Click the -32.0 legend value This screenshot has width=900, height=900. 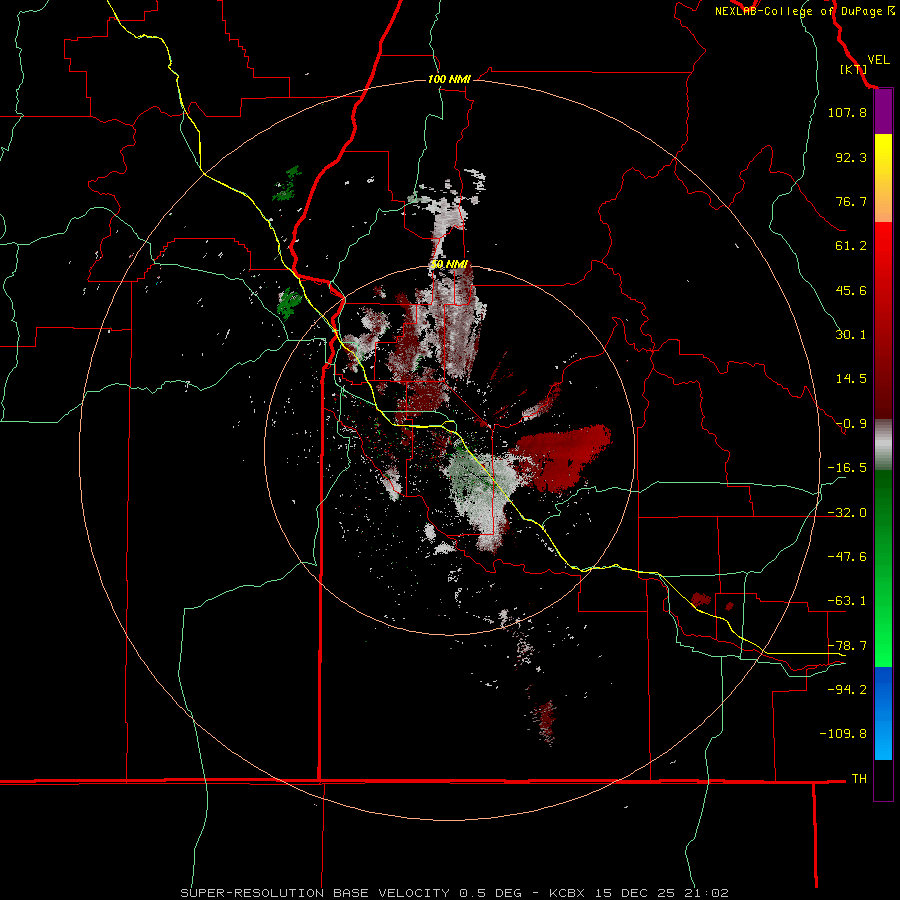click(847, 513)
